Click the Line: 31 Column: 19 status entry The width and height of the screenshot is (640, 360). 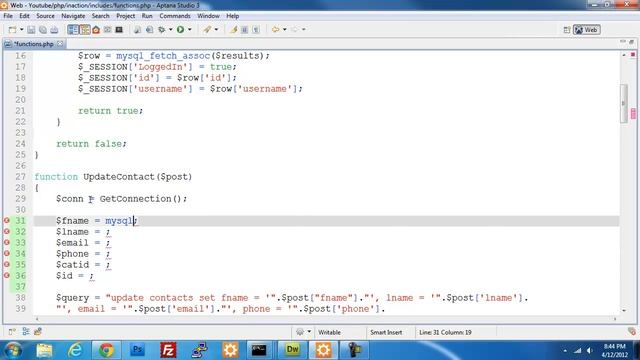click(x=445, y=332)
